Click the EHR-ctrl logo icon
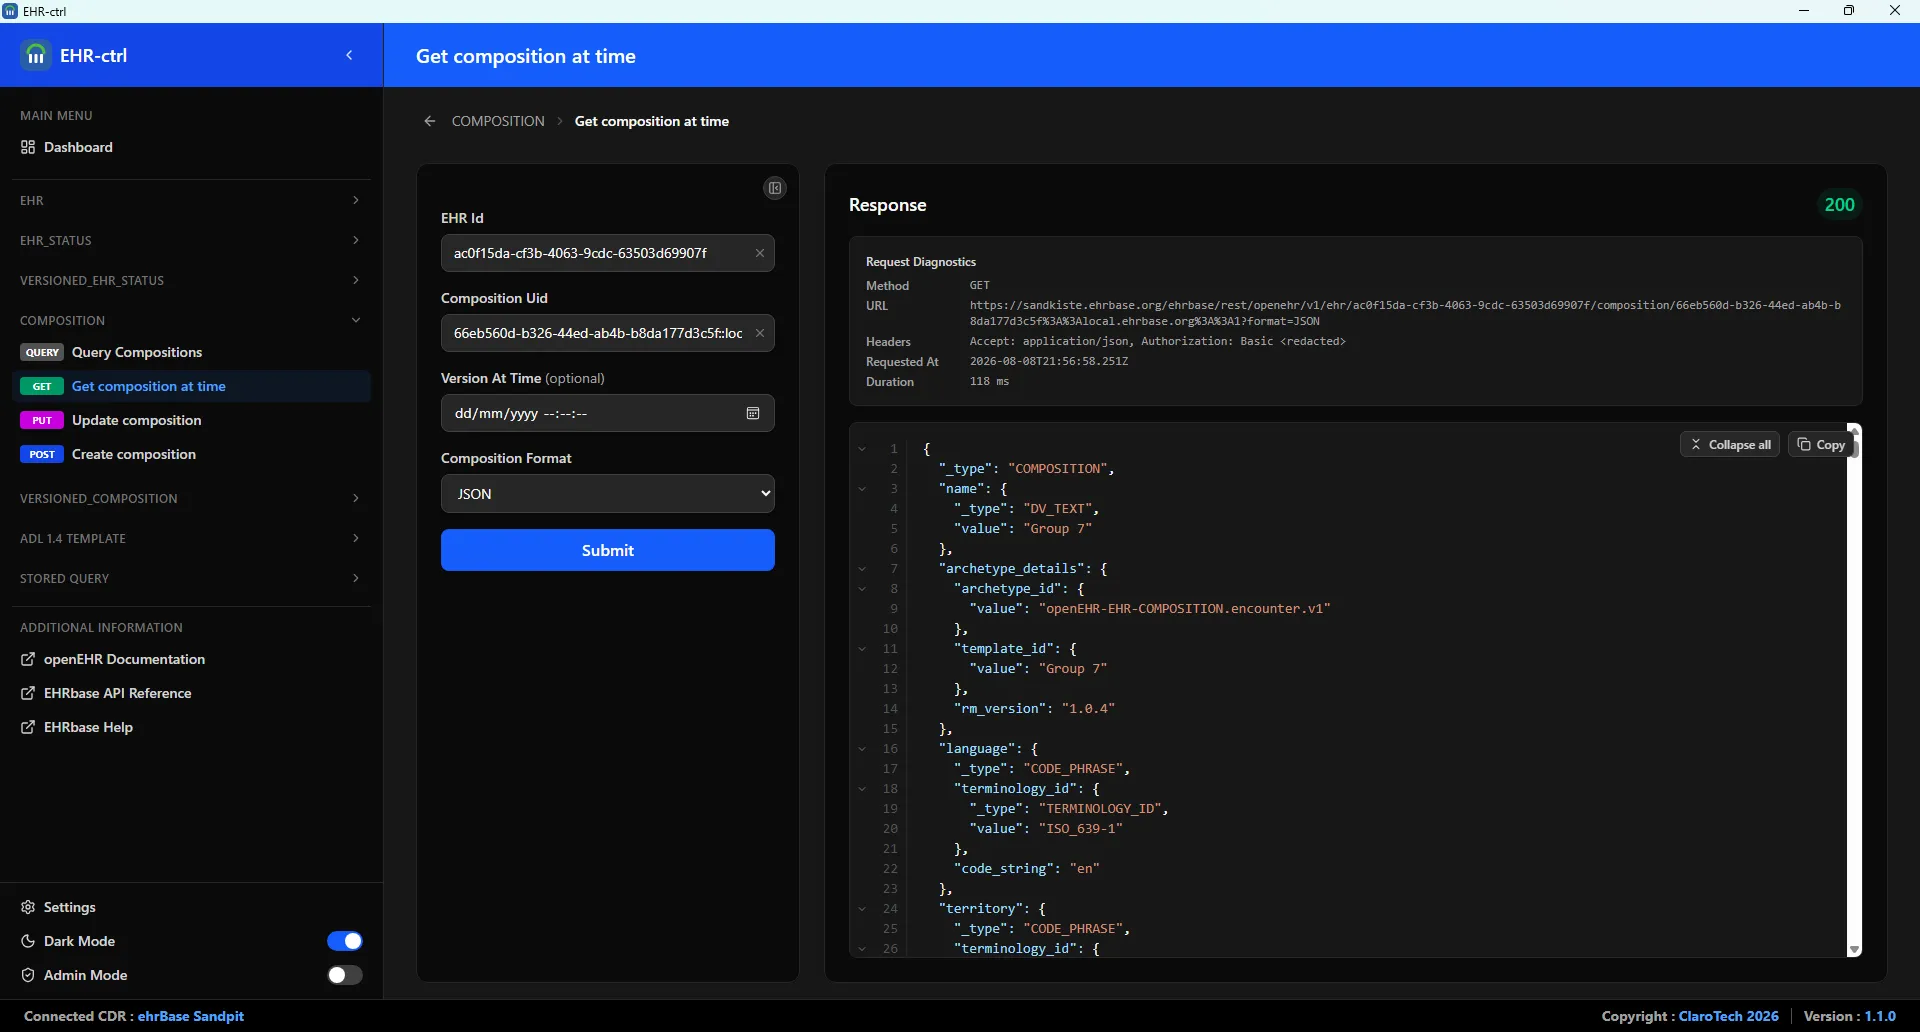Viewport: 1920px width, 1032px height. pos(36,55)
